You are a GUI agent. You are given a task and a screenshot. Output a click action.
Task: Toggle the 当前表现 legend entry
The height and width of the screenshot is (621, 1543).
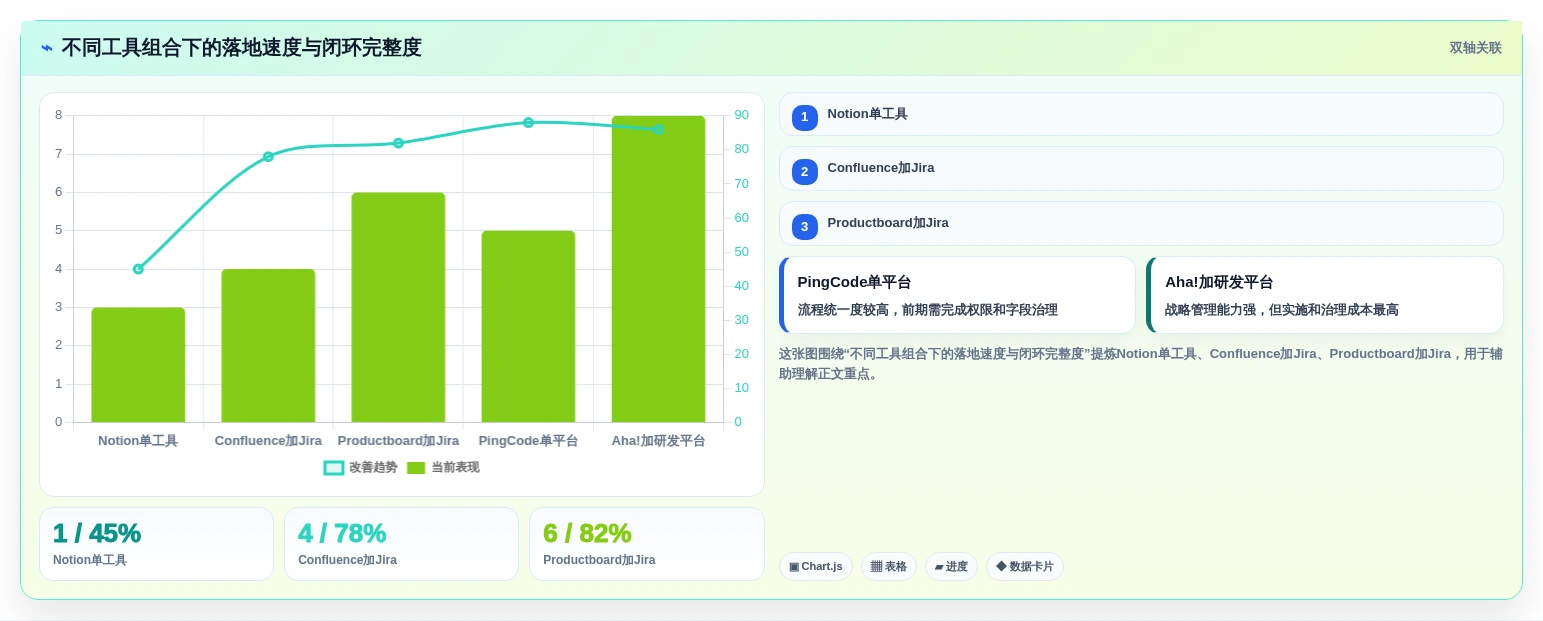point(443,468)
